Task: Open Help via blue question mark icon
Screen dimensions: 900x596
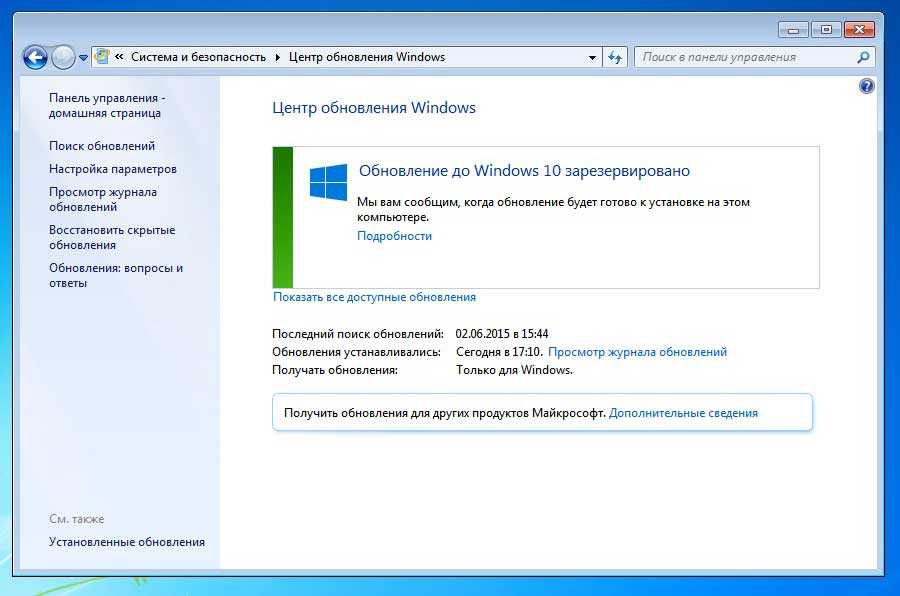Action: click(867, 86)
